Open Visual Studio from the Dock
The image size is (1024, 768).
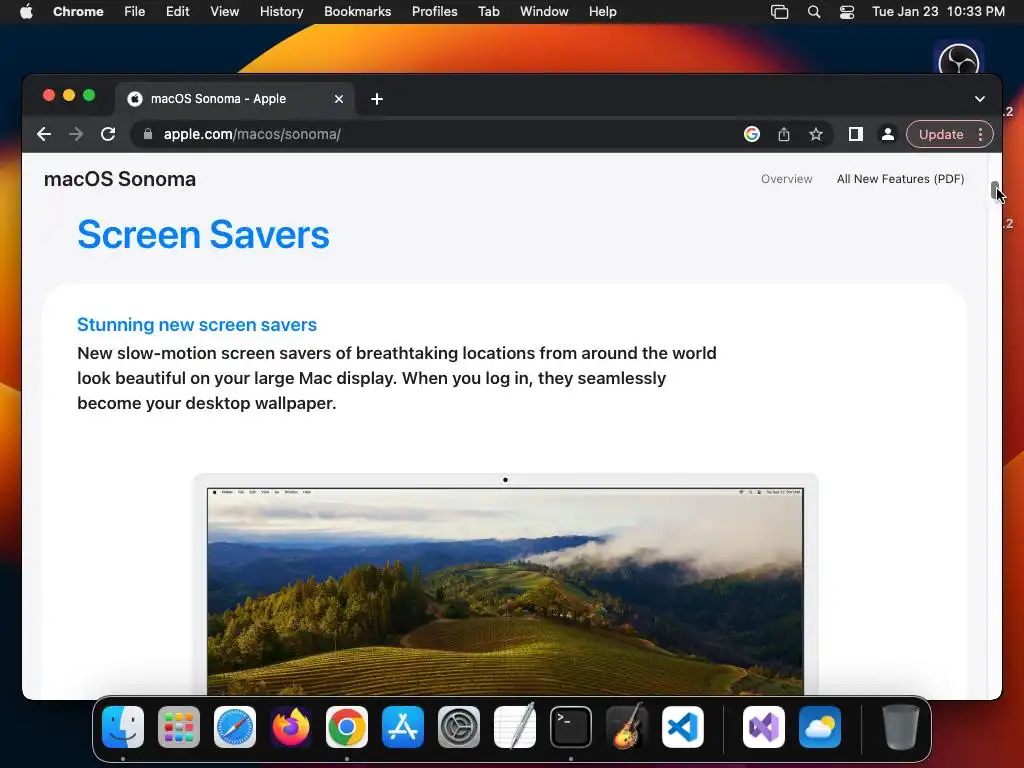[764, 727]
